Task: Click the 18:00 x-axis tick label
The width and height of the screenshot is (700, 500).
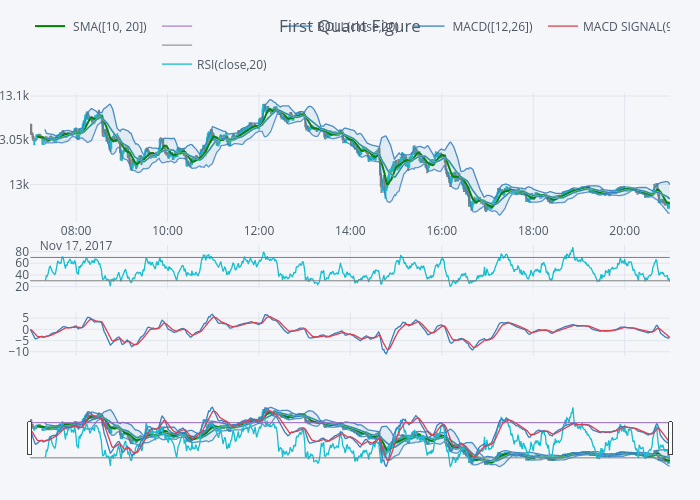Action: tap(534, 231)
